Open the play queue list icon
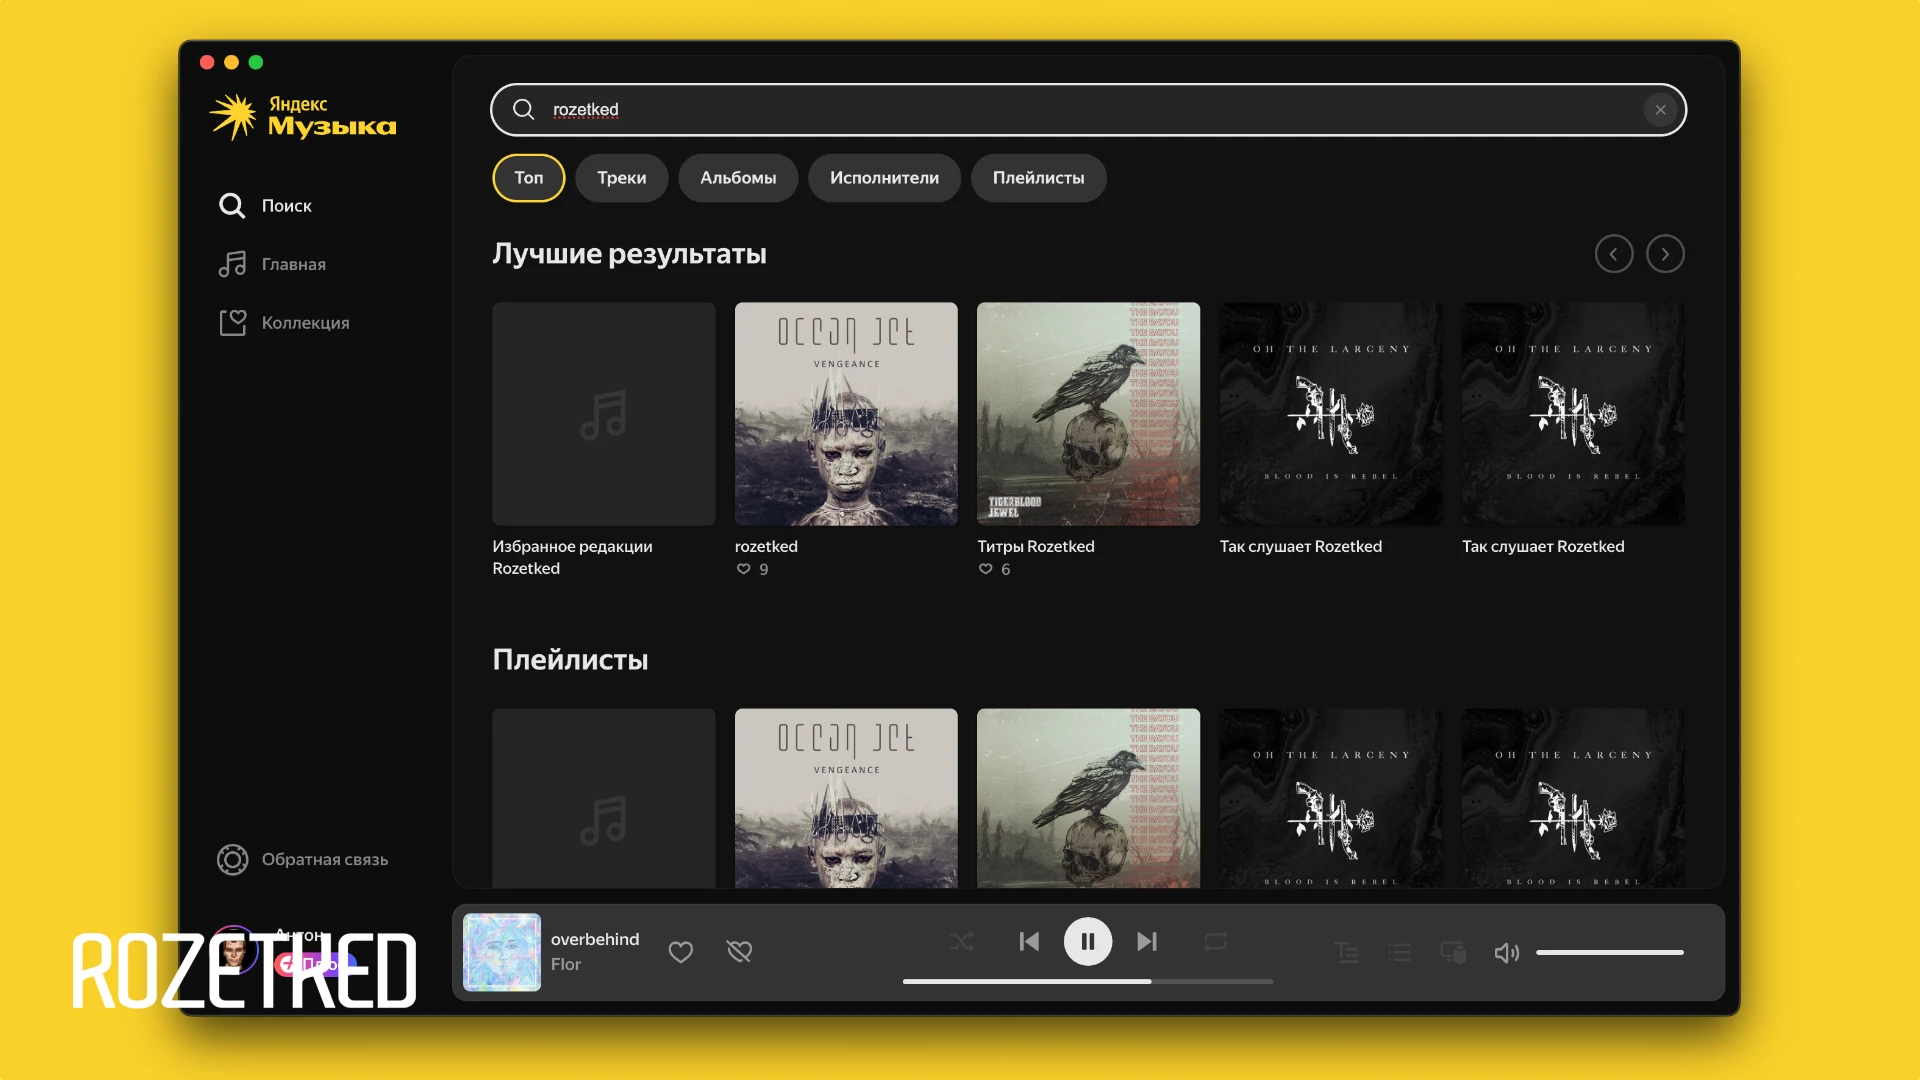This screenshot has height=1080, width=1920. (1400, 953)
